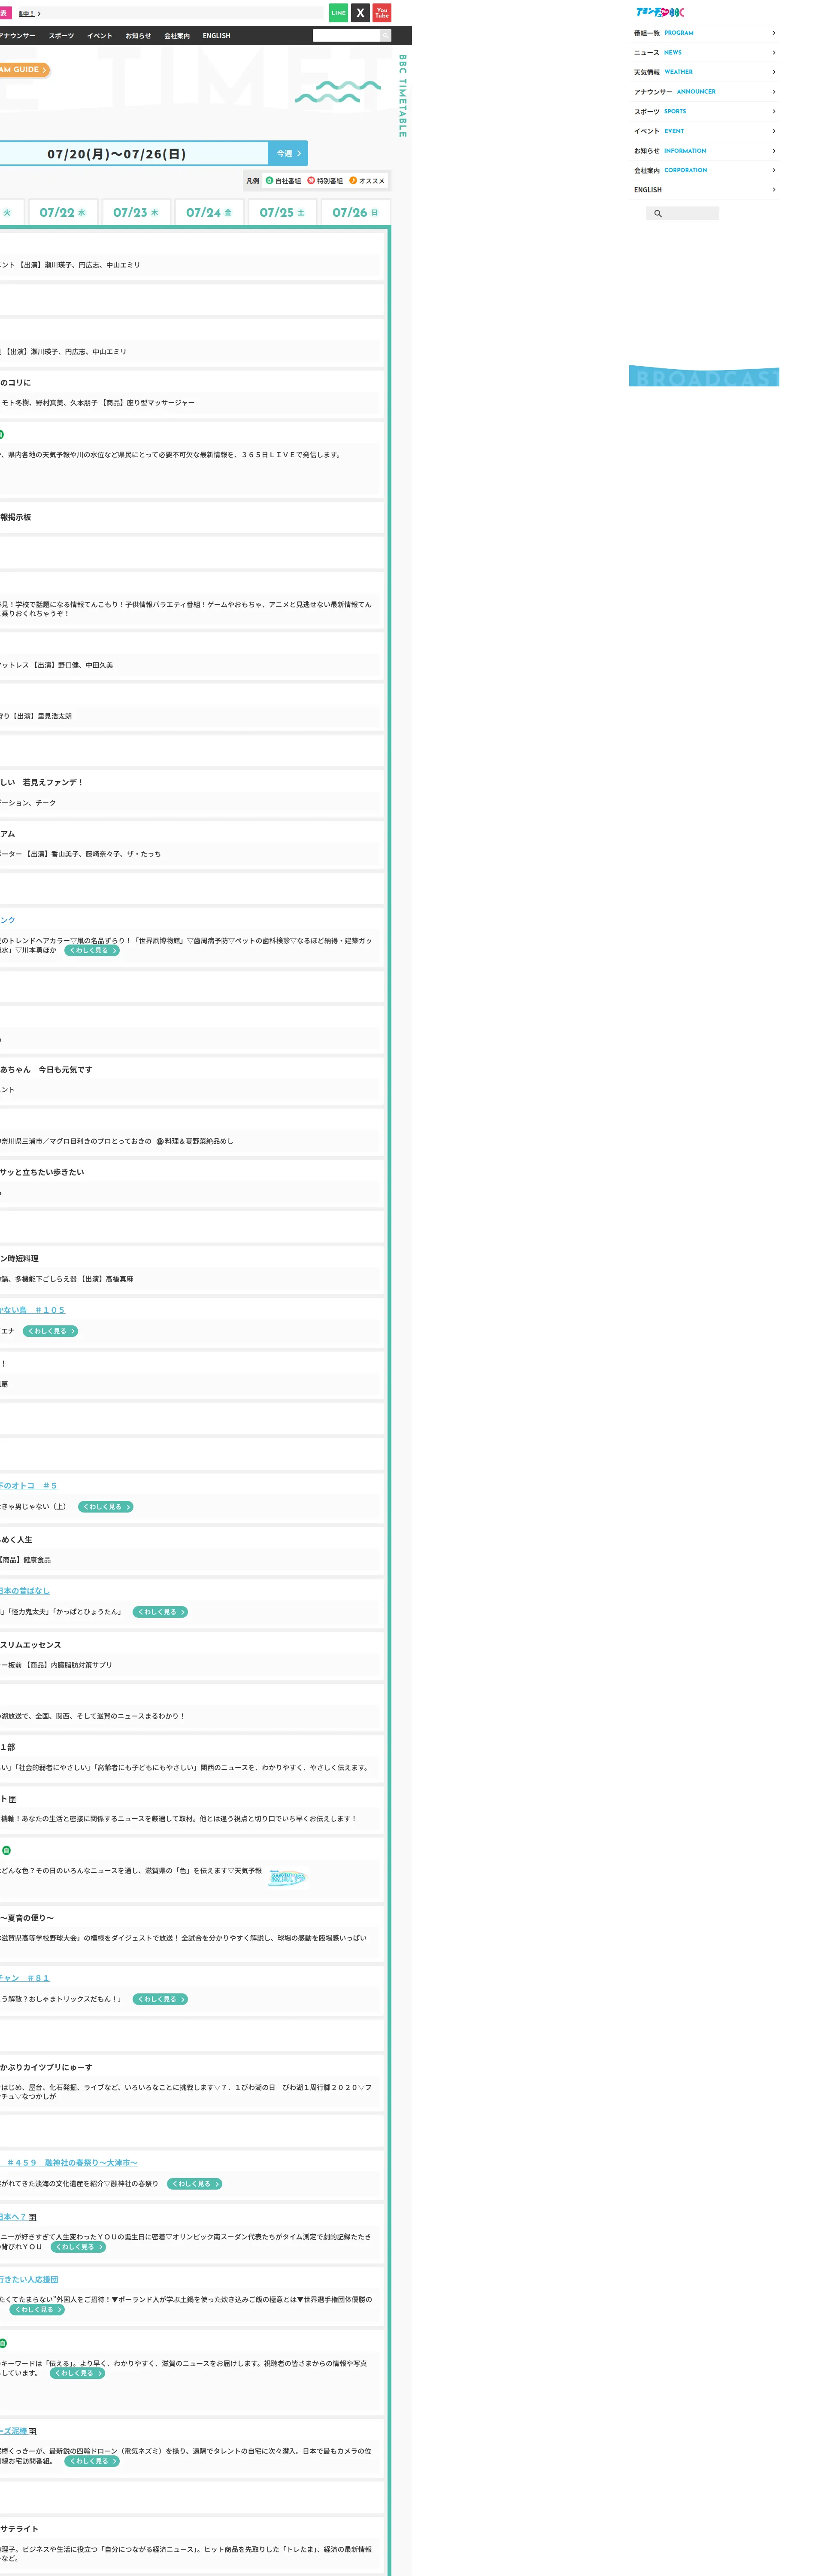
Task: Open details for 融神社の春祭り program
Action: tap(194, 2183)
